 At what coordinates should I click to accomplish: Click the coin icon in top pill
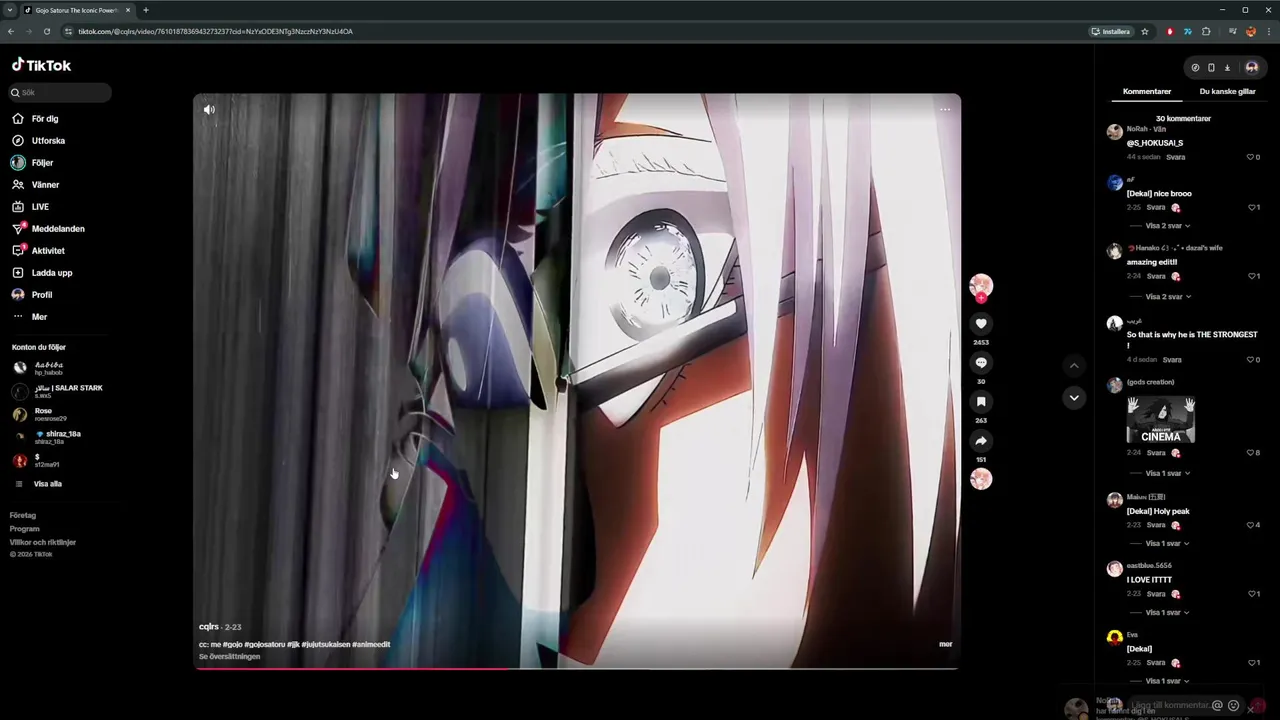pos(1195,68)
